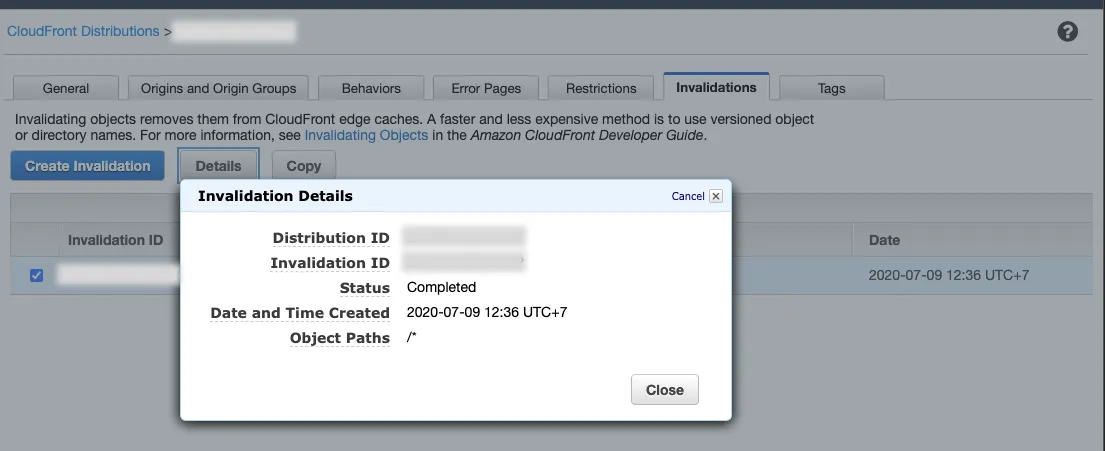1105x451 pixels.
Task: Click the Invalidation ID label in dialog
Action: [x=330, y=263]
